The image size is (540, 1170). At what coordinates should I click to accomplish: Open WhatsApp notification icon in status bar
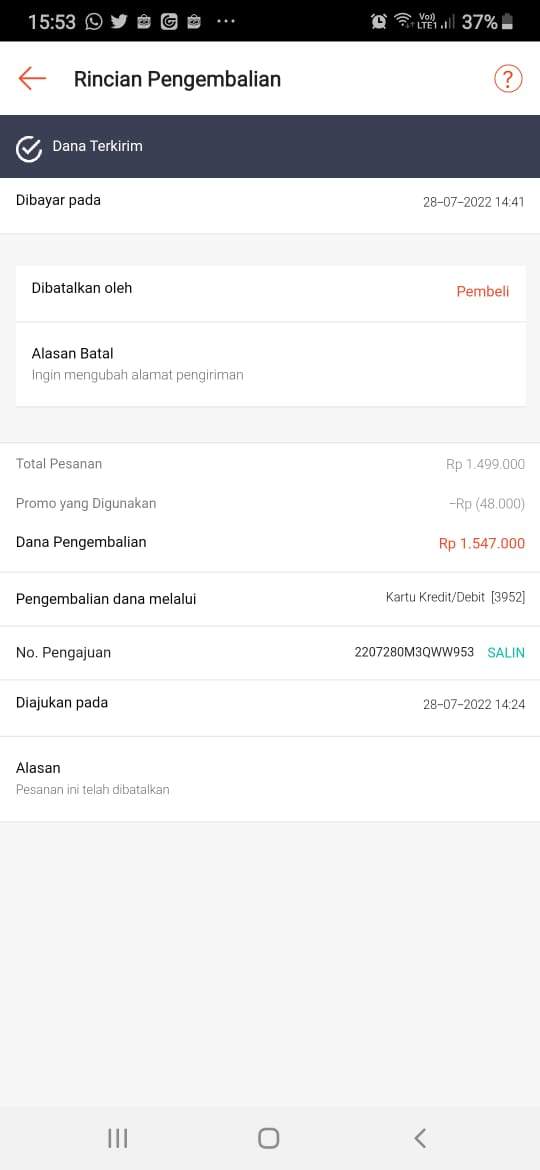pyautogui.click(x=94, y=22)
